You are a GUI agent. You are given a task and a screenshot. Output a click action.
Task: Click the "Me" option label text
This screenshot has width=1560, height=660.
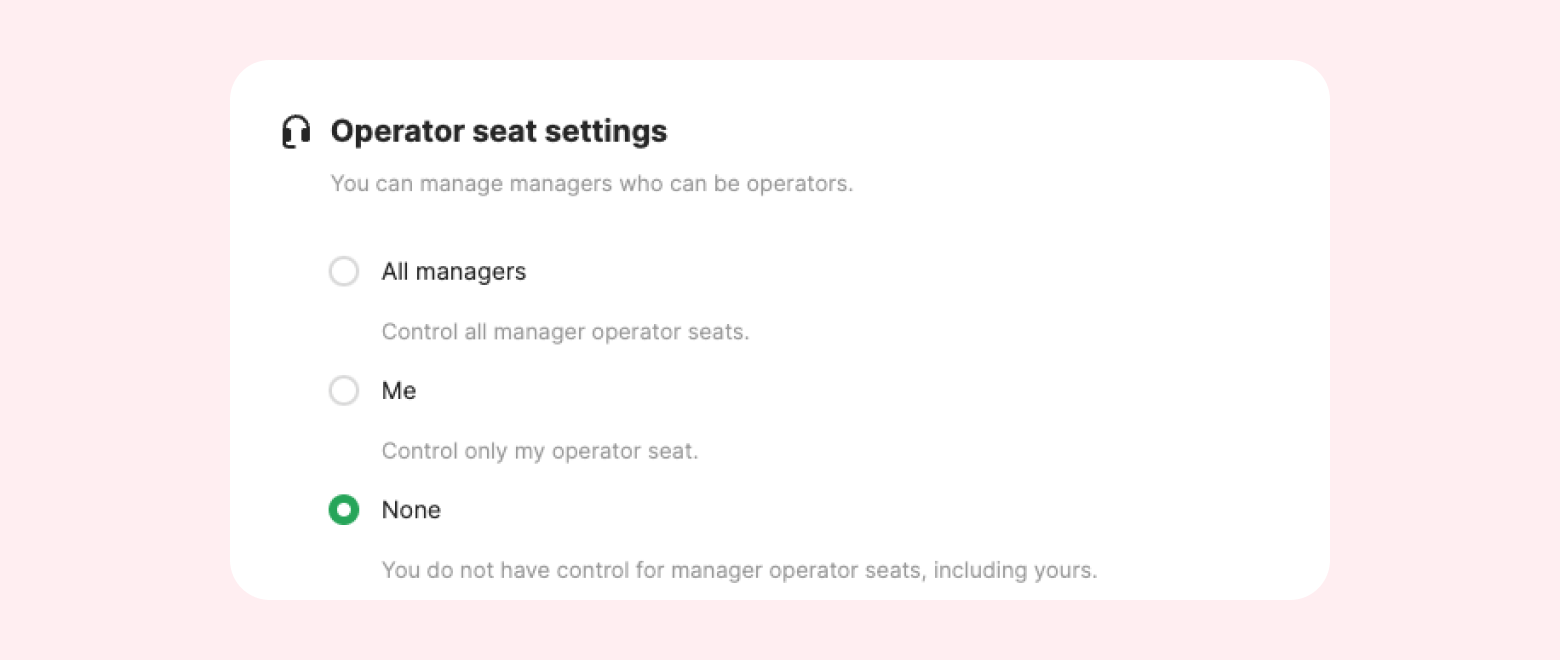click(399, 391)
